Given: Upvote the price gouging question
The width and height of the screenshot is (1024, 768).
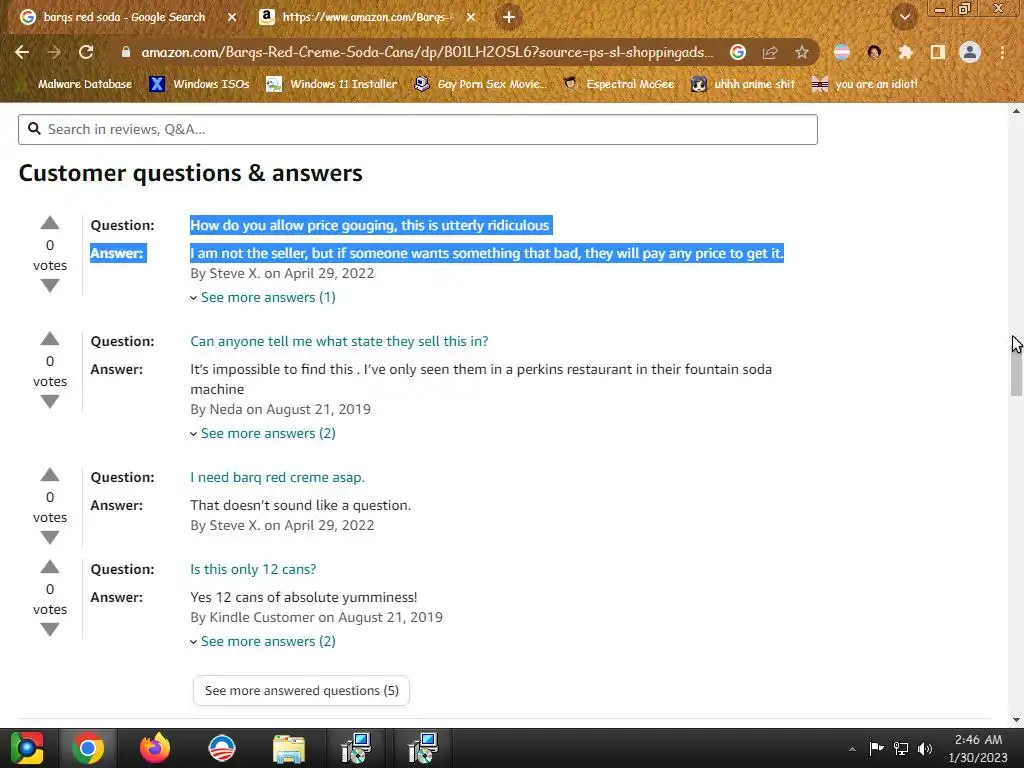Looking at the screenshot, I should tap(50, 223).
